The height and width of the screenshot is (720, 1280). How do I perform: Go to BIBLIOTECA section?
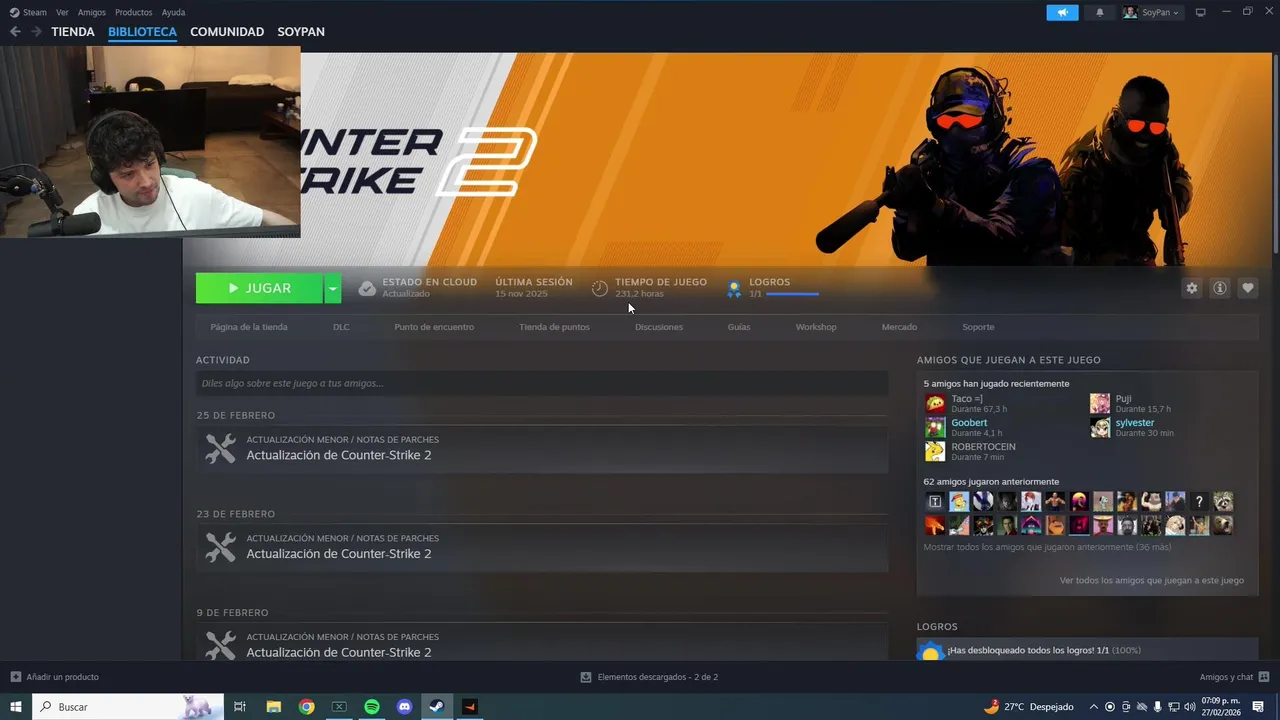point(142,32)
